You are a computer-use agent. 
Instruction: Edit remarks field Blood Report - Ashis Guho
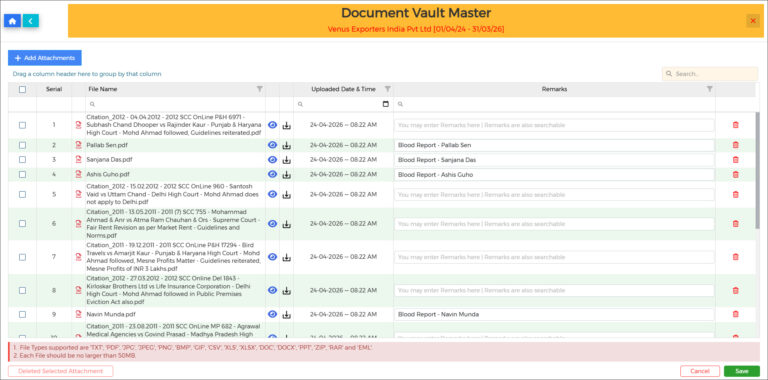pyautogui.click(x=554, y=174)
